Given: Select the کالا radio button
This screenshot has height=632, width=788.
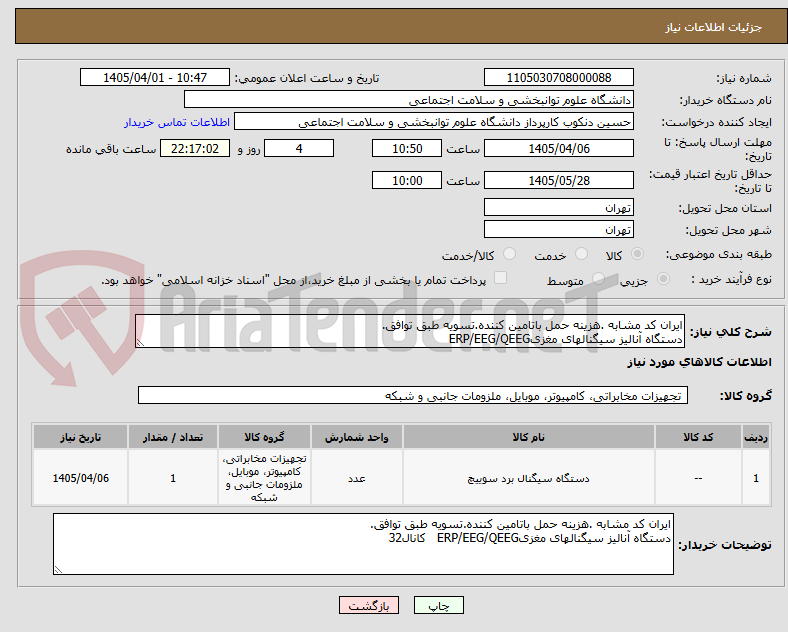Looking at the screenshot, I should pyautogui.click(x=637, y=254).
